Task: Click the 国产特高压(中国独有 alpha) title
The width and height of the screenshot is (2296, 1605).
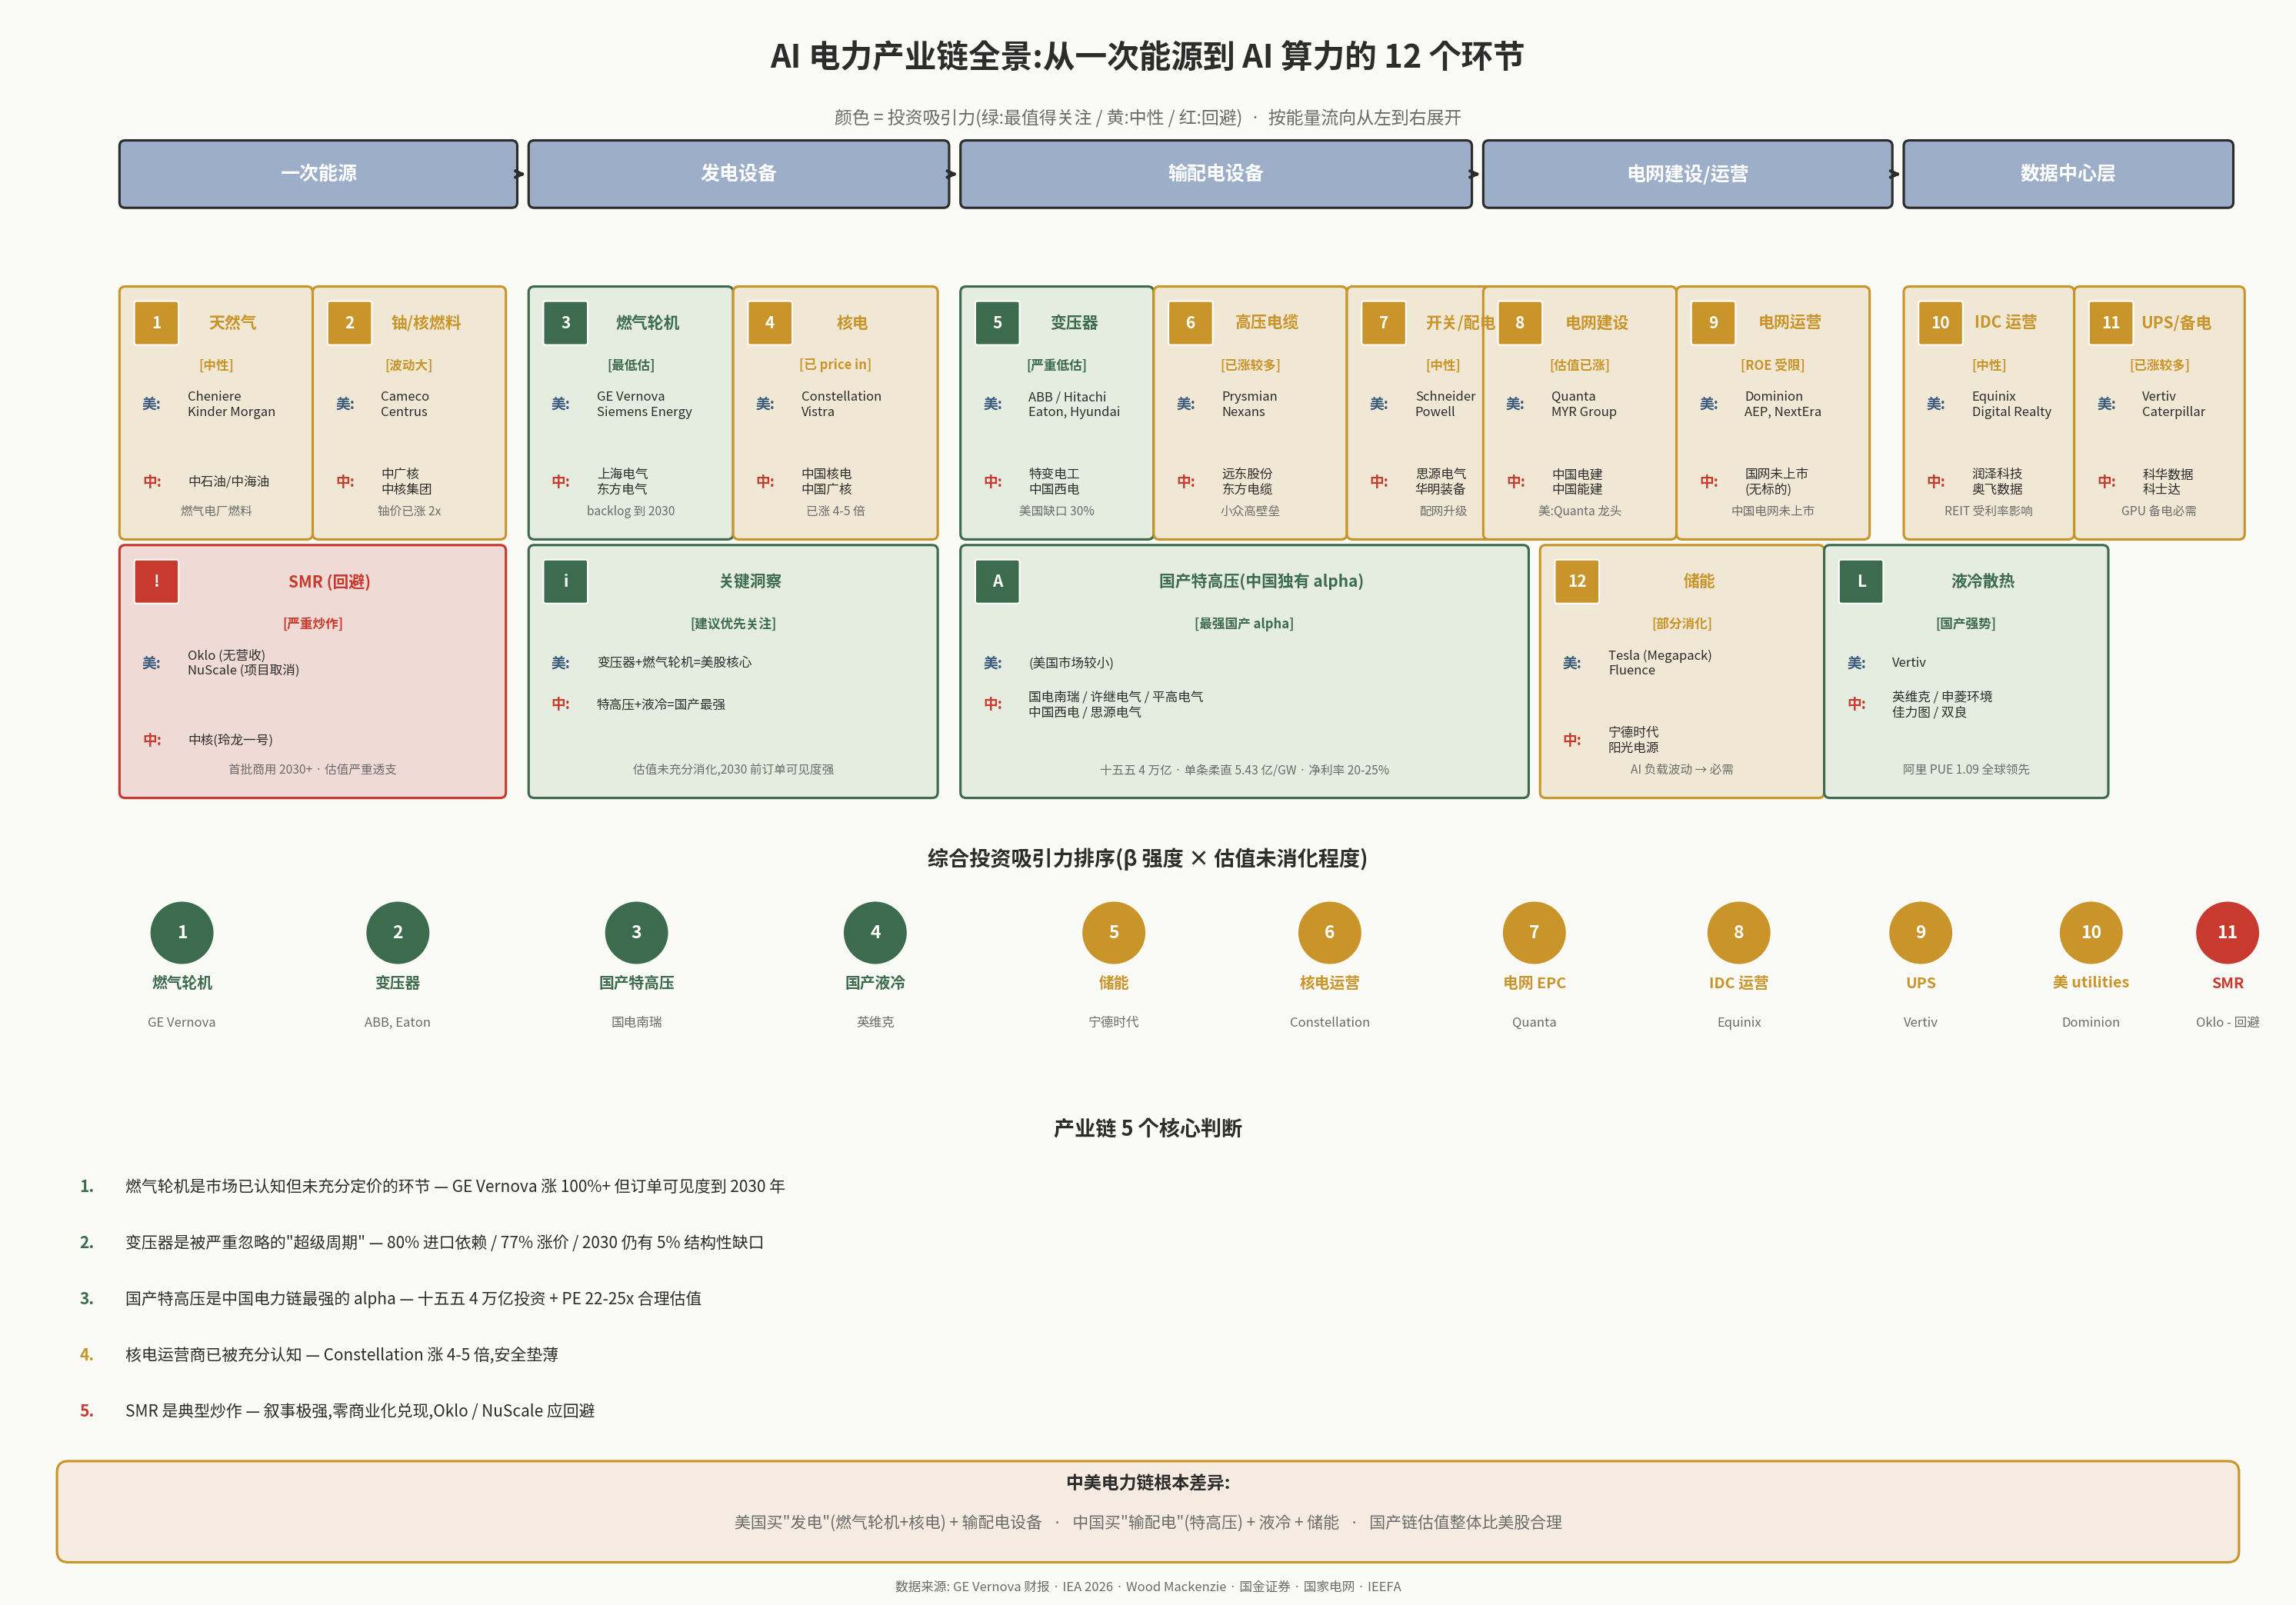Action: [1261, 581]
